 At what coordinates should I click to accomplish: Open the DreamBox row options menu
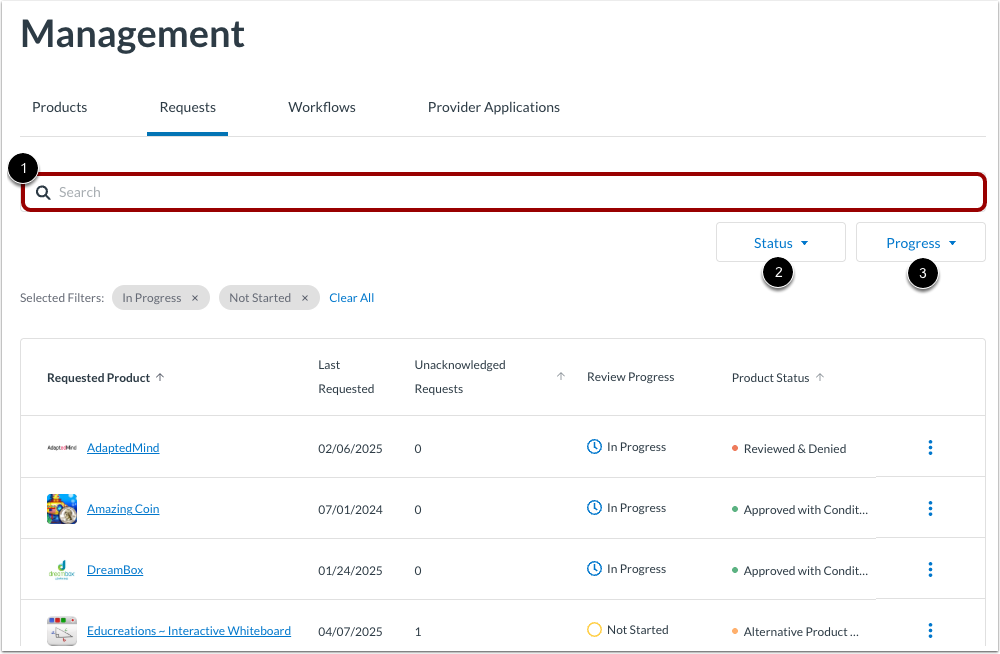coord(930,570)
